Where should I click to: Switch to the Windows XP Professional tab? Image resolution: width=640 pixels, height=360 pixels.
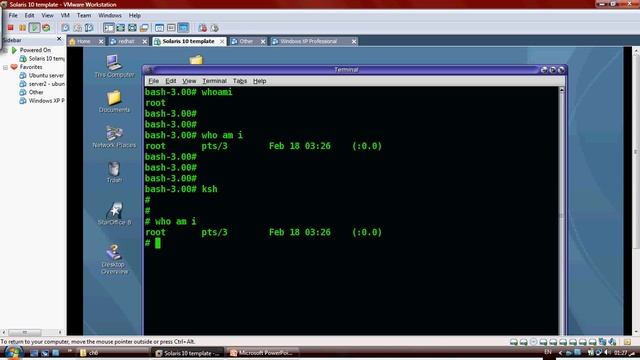coord(309,41)
